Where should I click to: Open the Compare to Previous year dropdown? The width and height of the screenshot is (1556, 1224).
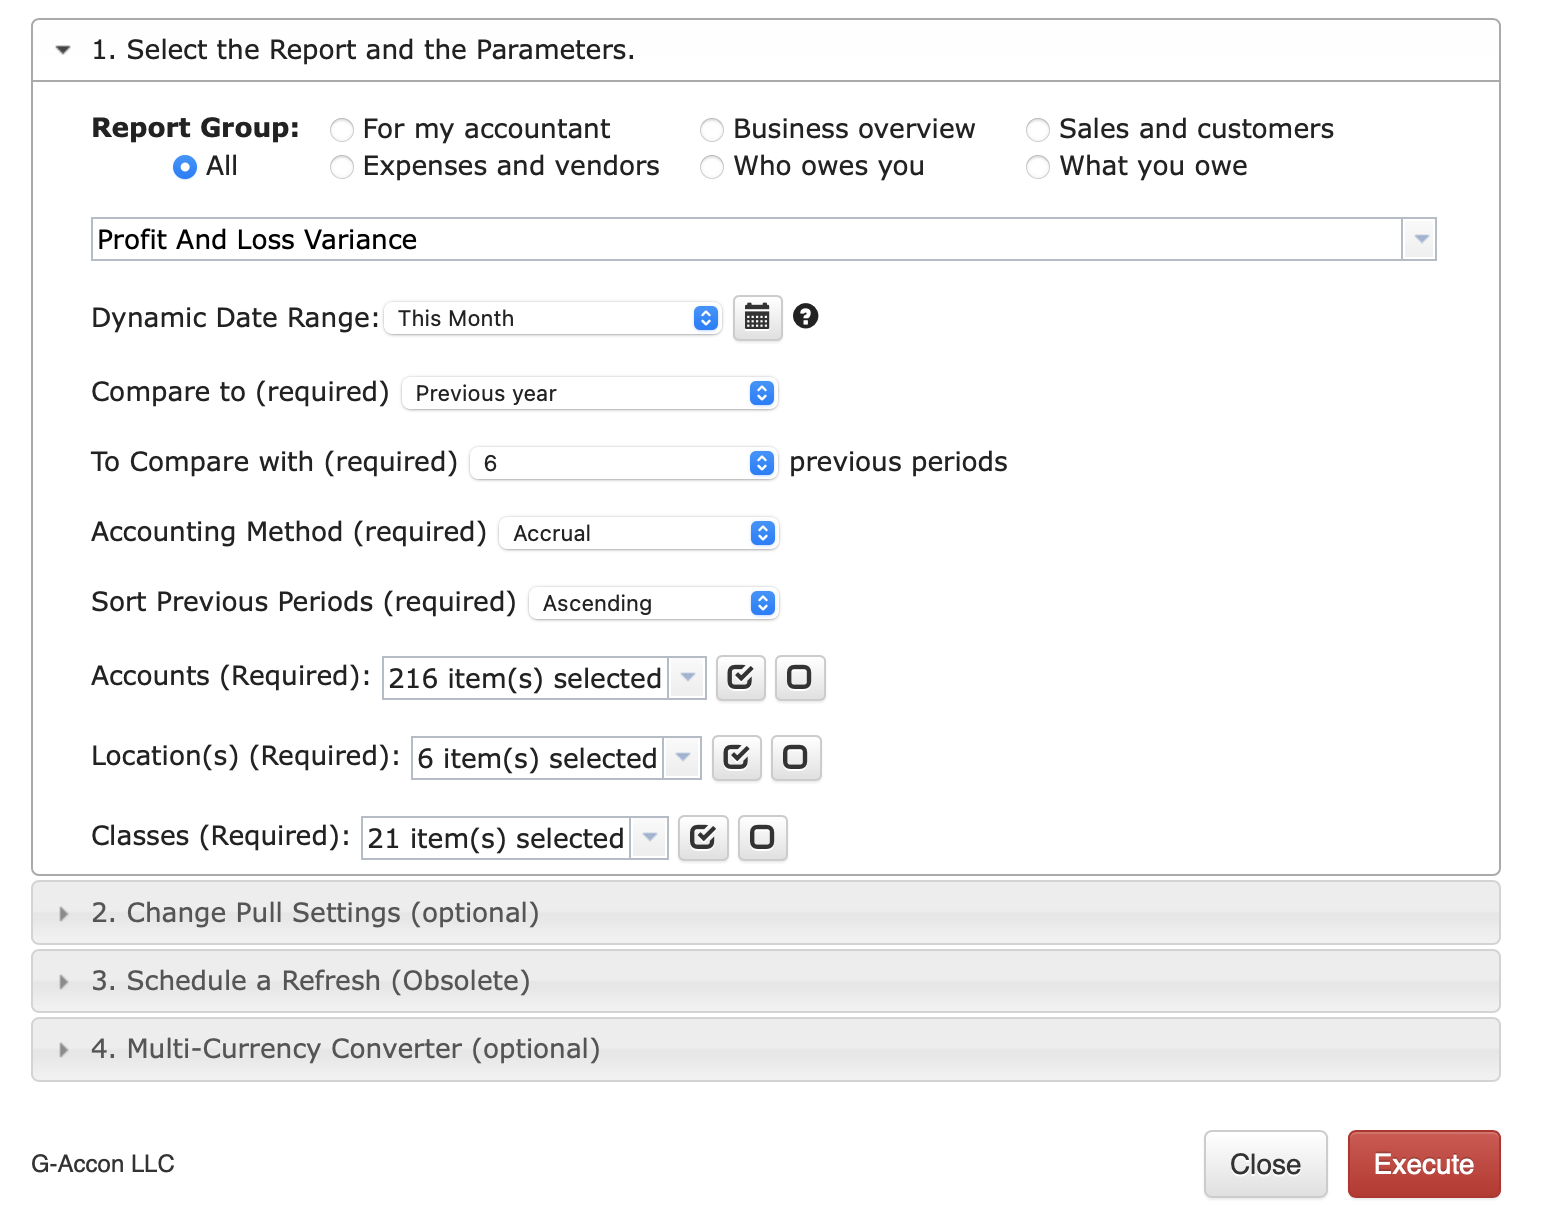590,393
